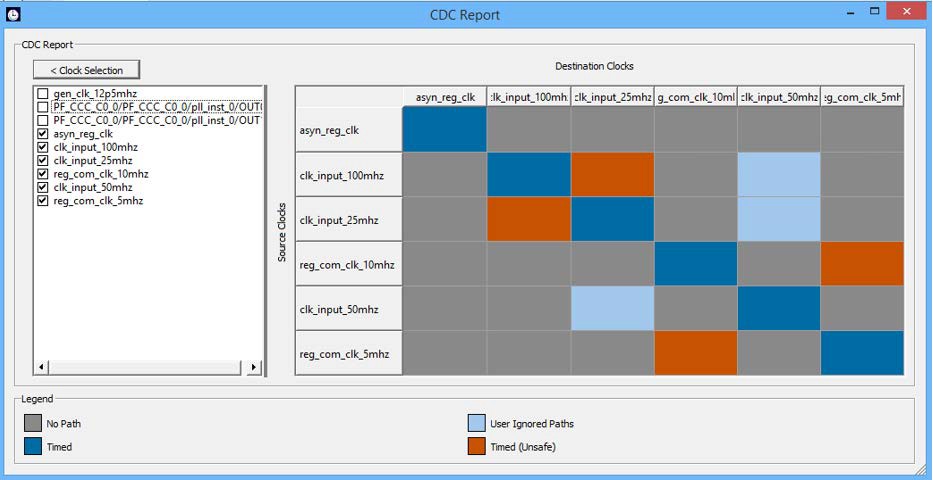Maximize the CDC Report window

(x=875, y=12)
